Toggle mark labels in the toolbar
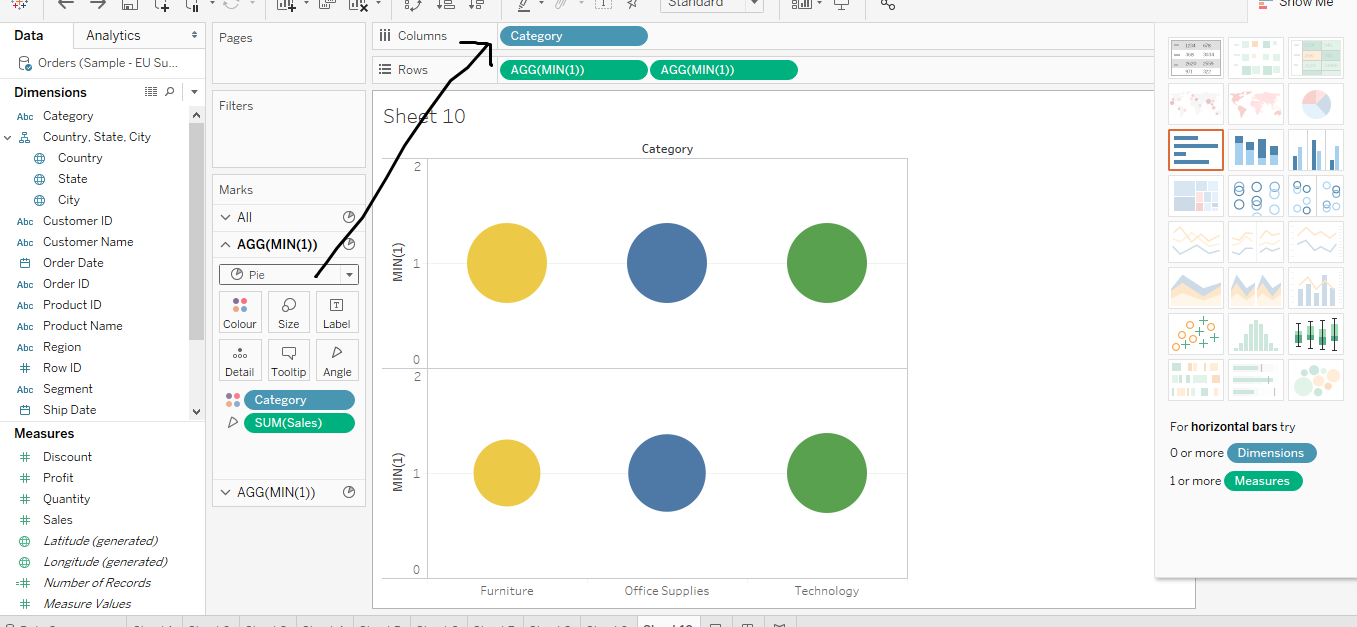This screenshot has height=627, width=1357. (604, 6)
